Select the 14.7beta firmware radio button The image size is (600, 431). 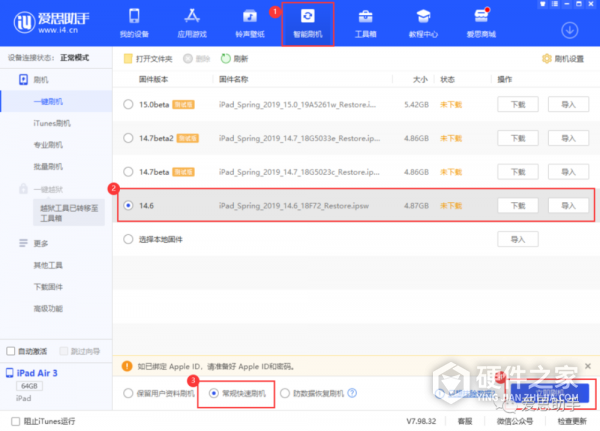128,172
